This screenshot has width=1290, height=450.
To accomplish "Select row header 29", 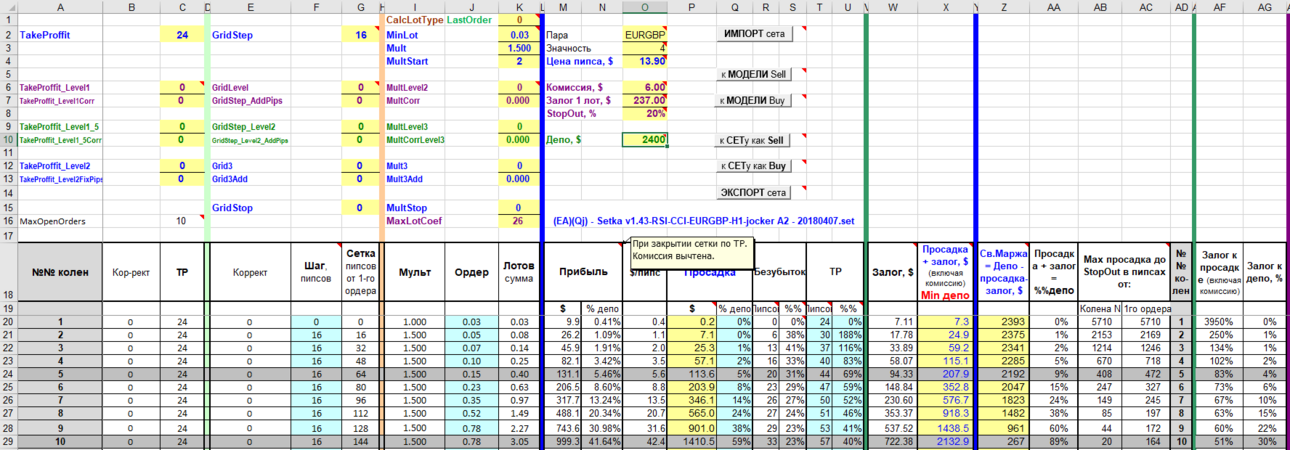I will pyautogui.click(x=8, y=441).
